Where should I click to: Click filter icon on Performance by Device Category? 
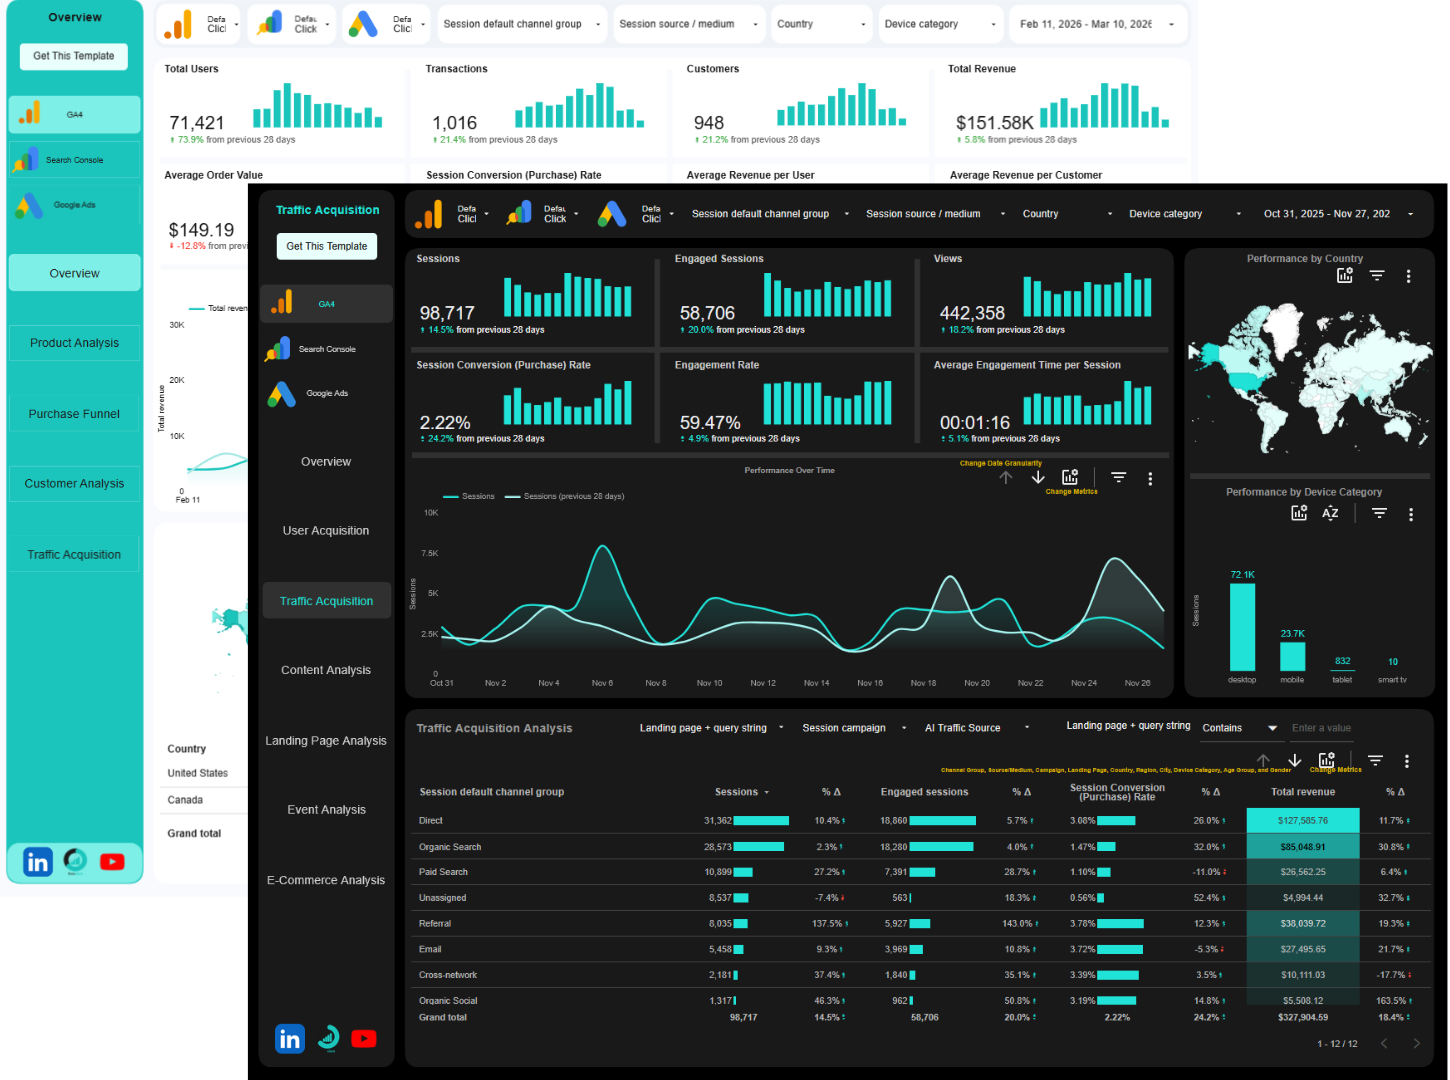[1379, 513]
